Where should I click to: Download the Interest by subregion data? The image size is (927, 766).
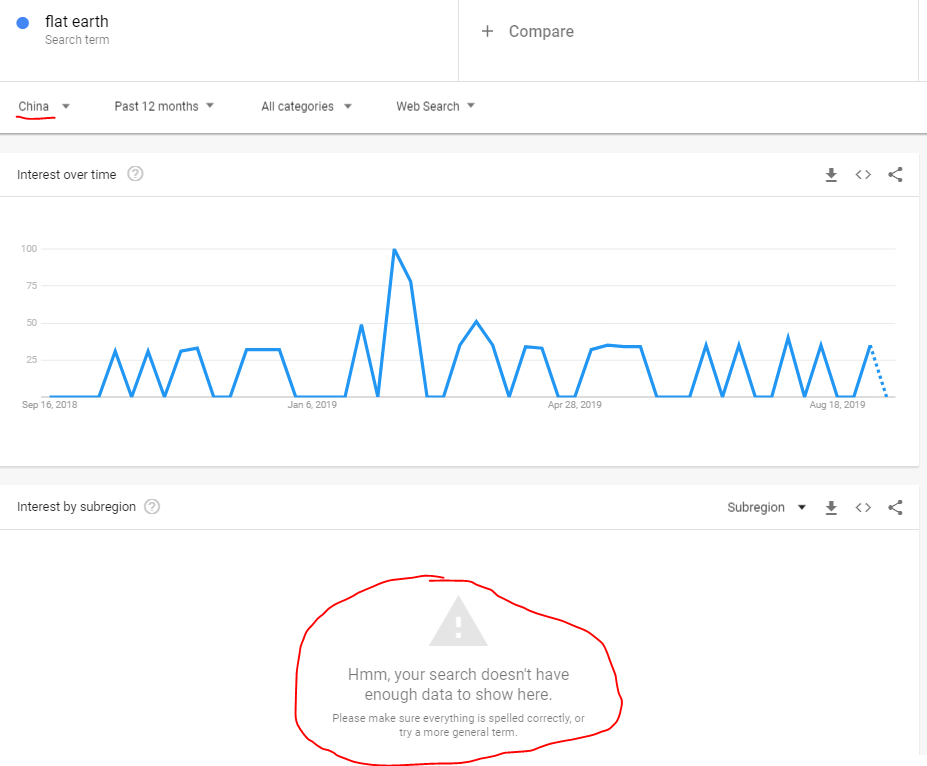pos(831,507)
